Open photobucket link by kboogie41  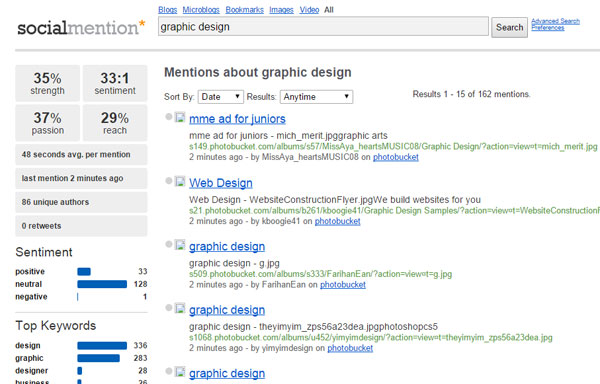pos(338,221)
